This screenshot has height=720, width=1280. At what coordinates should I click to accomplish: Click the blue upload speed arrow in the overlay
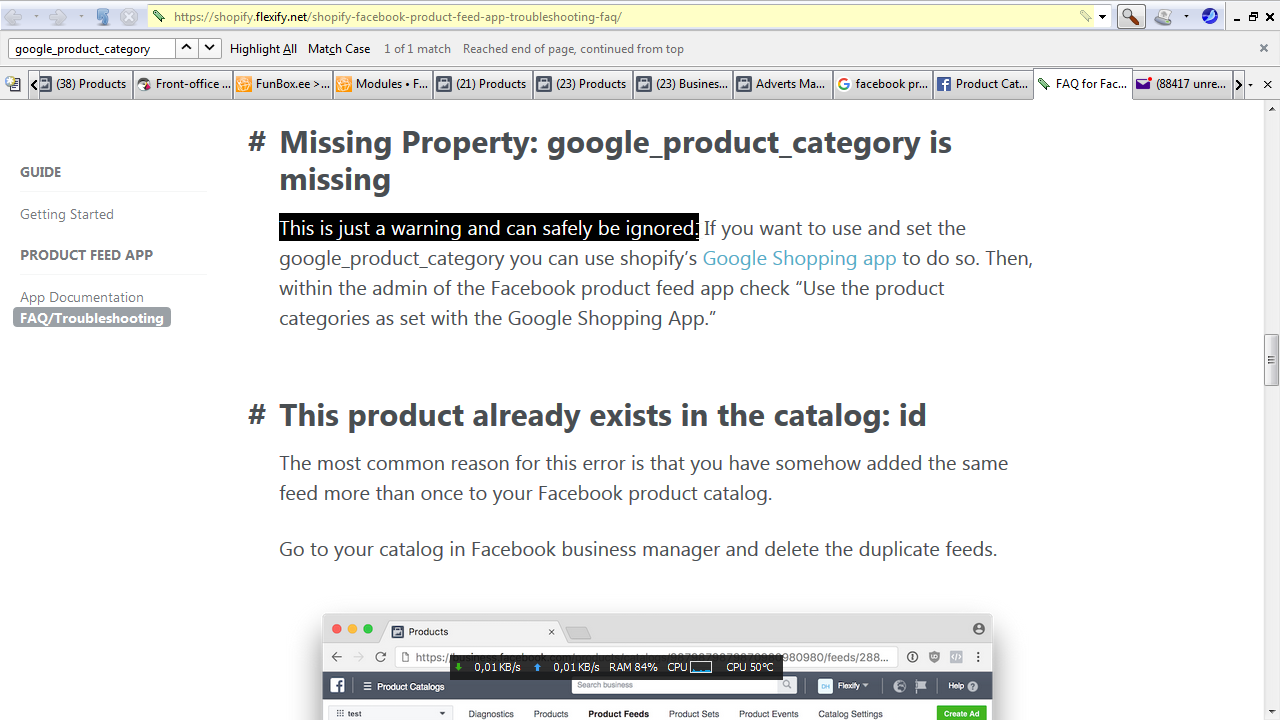click(x=537, y=667)
